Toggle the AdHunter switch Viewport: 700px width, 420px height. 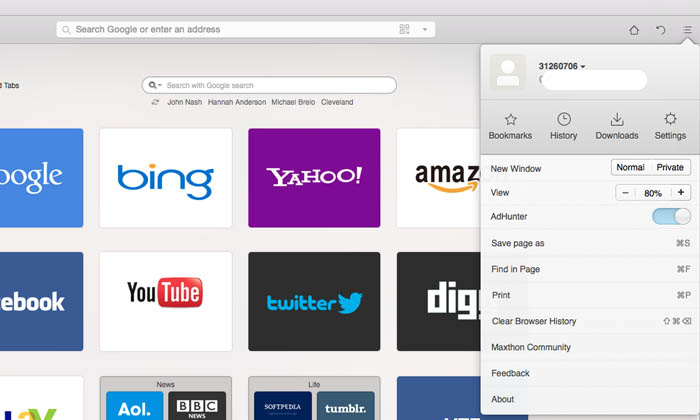pos(671,216)
